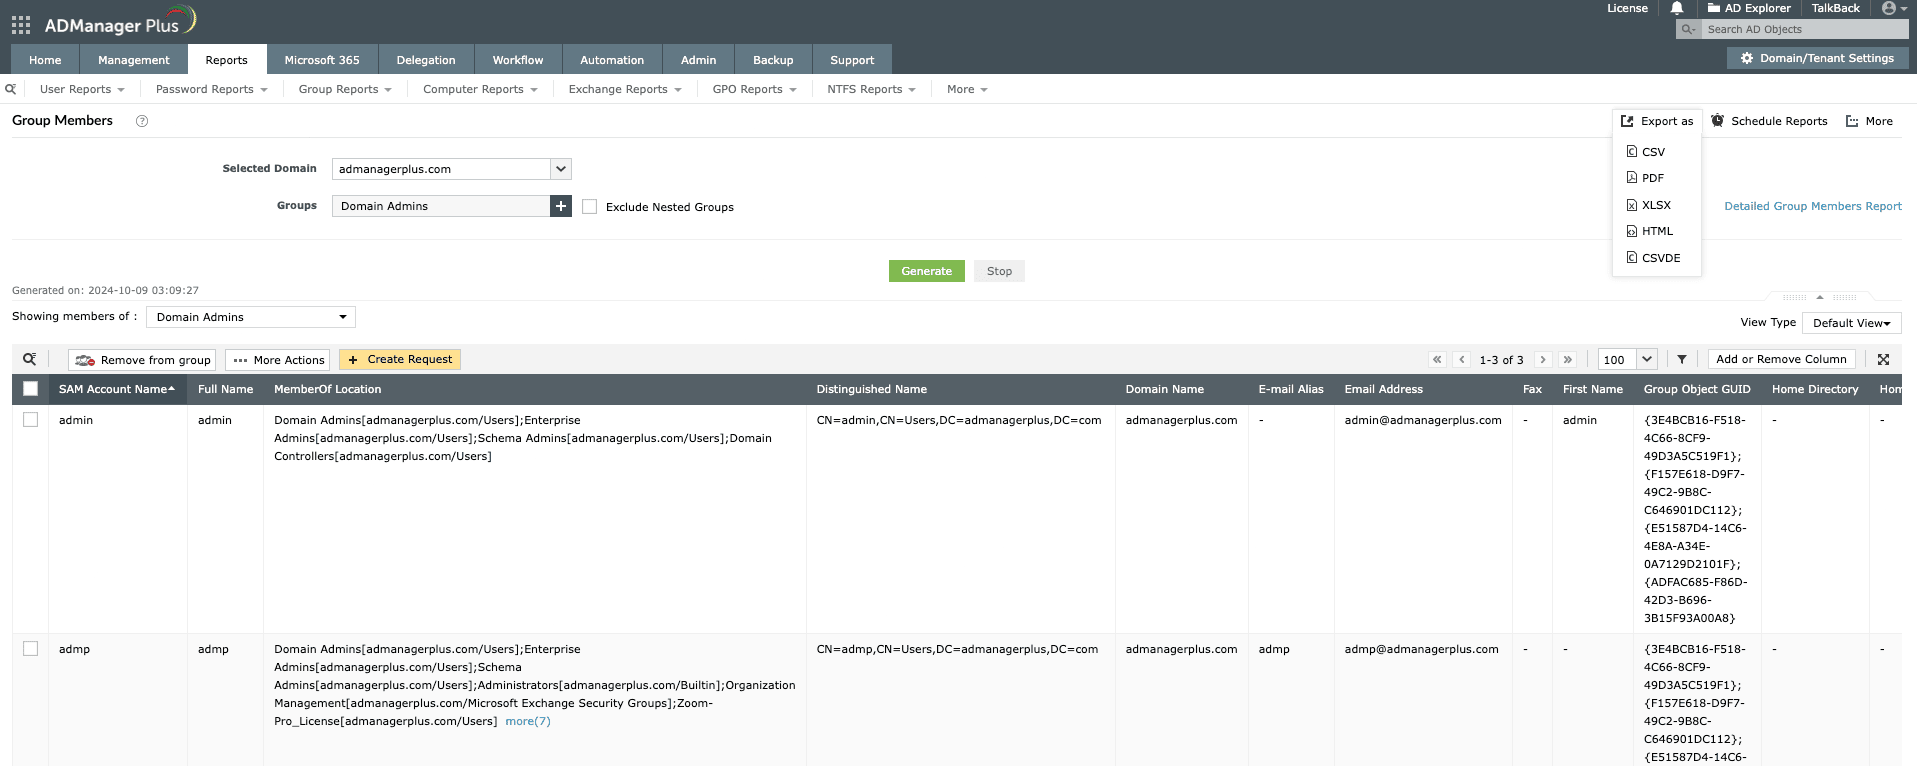The image size is (1917, 766).
Task: Open help icon next to Group Members
Action: click(142, 121)
